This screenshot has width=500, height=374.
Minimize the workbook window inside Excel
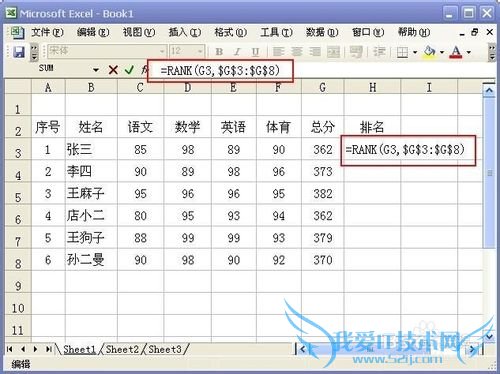click(x=462, y=33)
